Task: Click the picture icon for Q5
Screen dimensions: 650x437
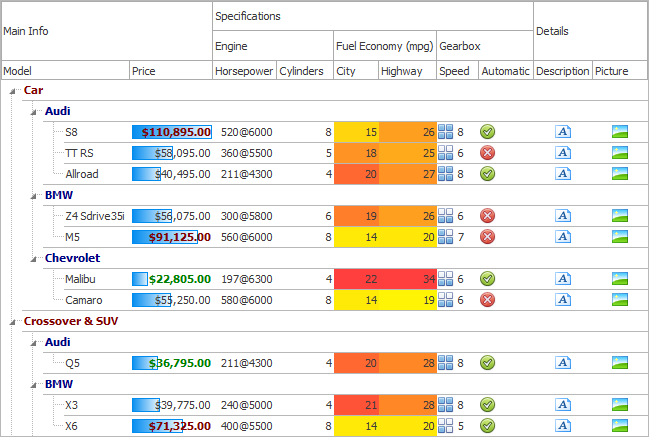Action: point(620,363)
